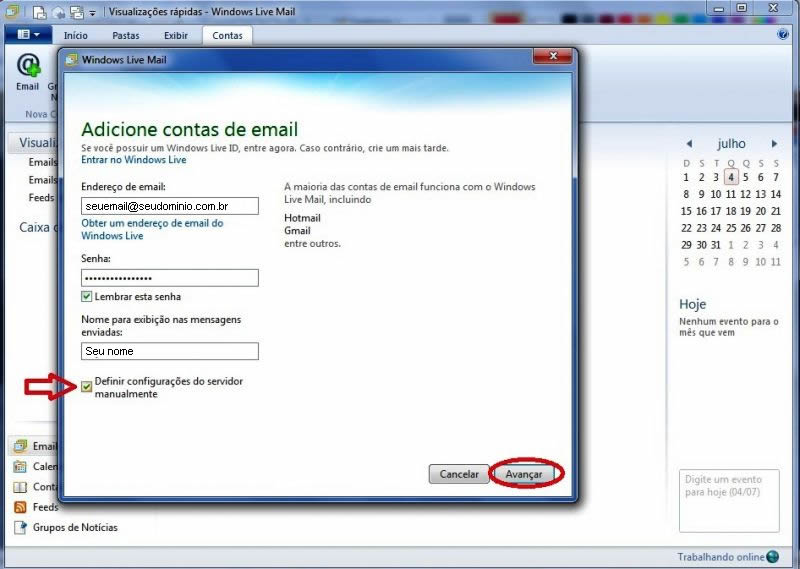Switch to the Pastas tab
The width and height of the screenshot is (800, 569).
[x=126, y=36]
